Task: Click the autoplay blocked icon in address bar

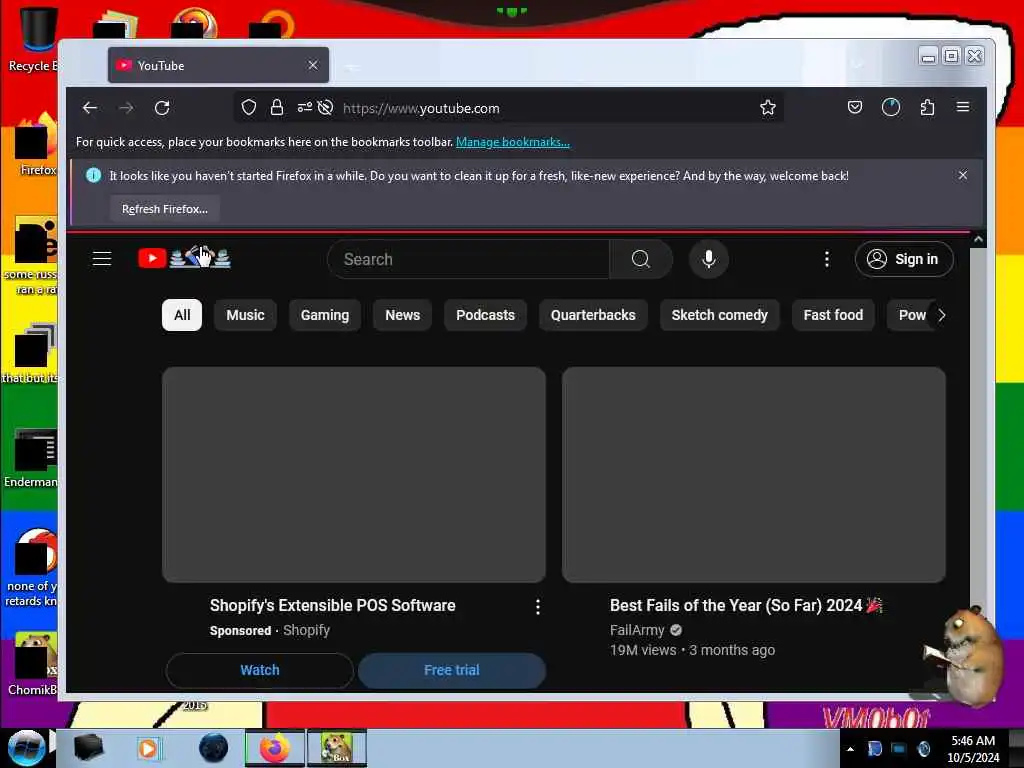Action: point(325,108)
